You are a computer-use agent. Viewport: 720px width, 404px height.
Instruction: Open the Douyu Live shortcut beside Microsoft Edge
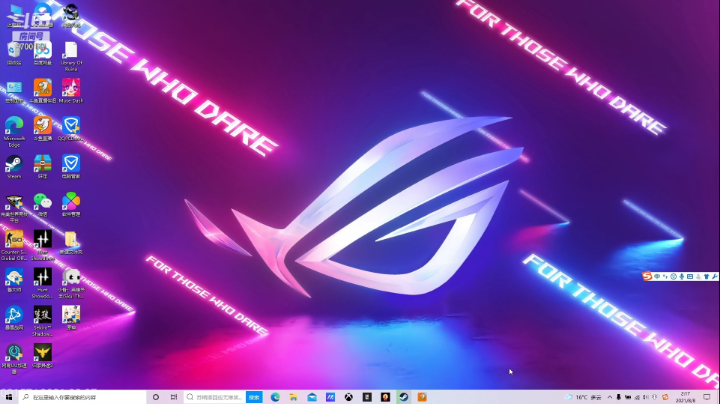tap(42, 129)
